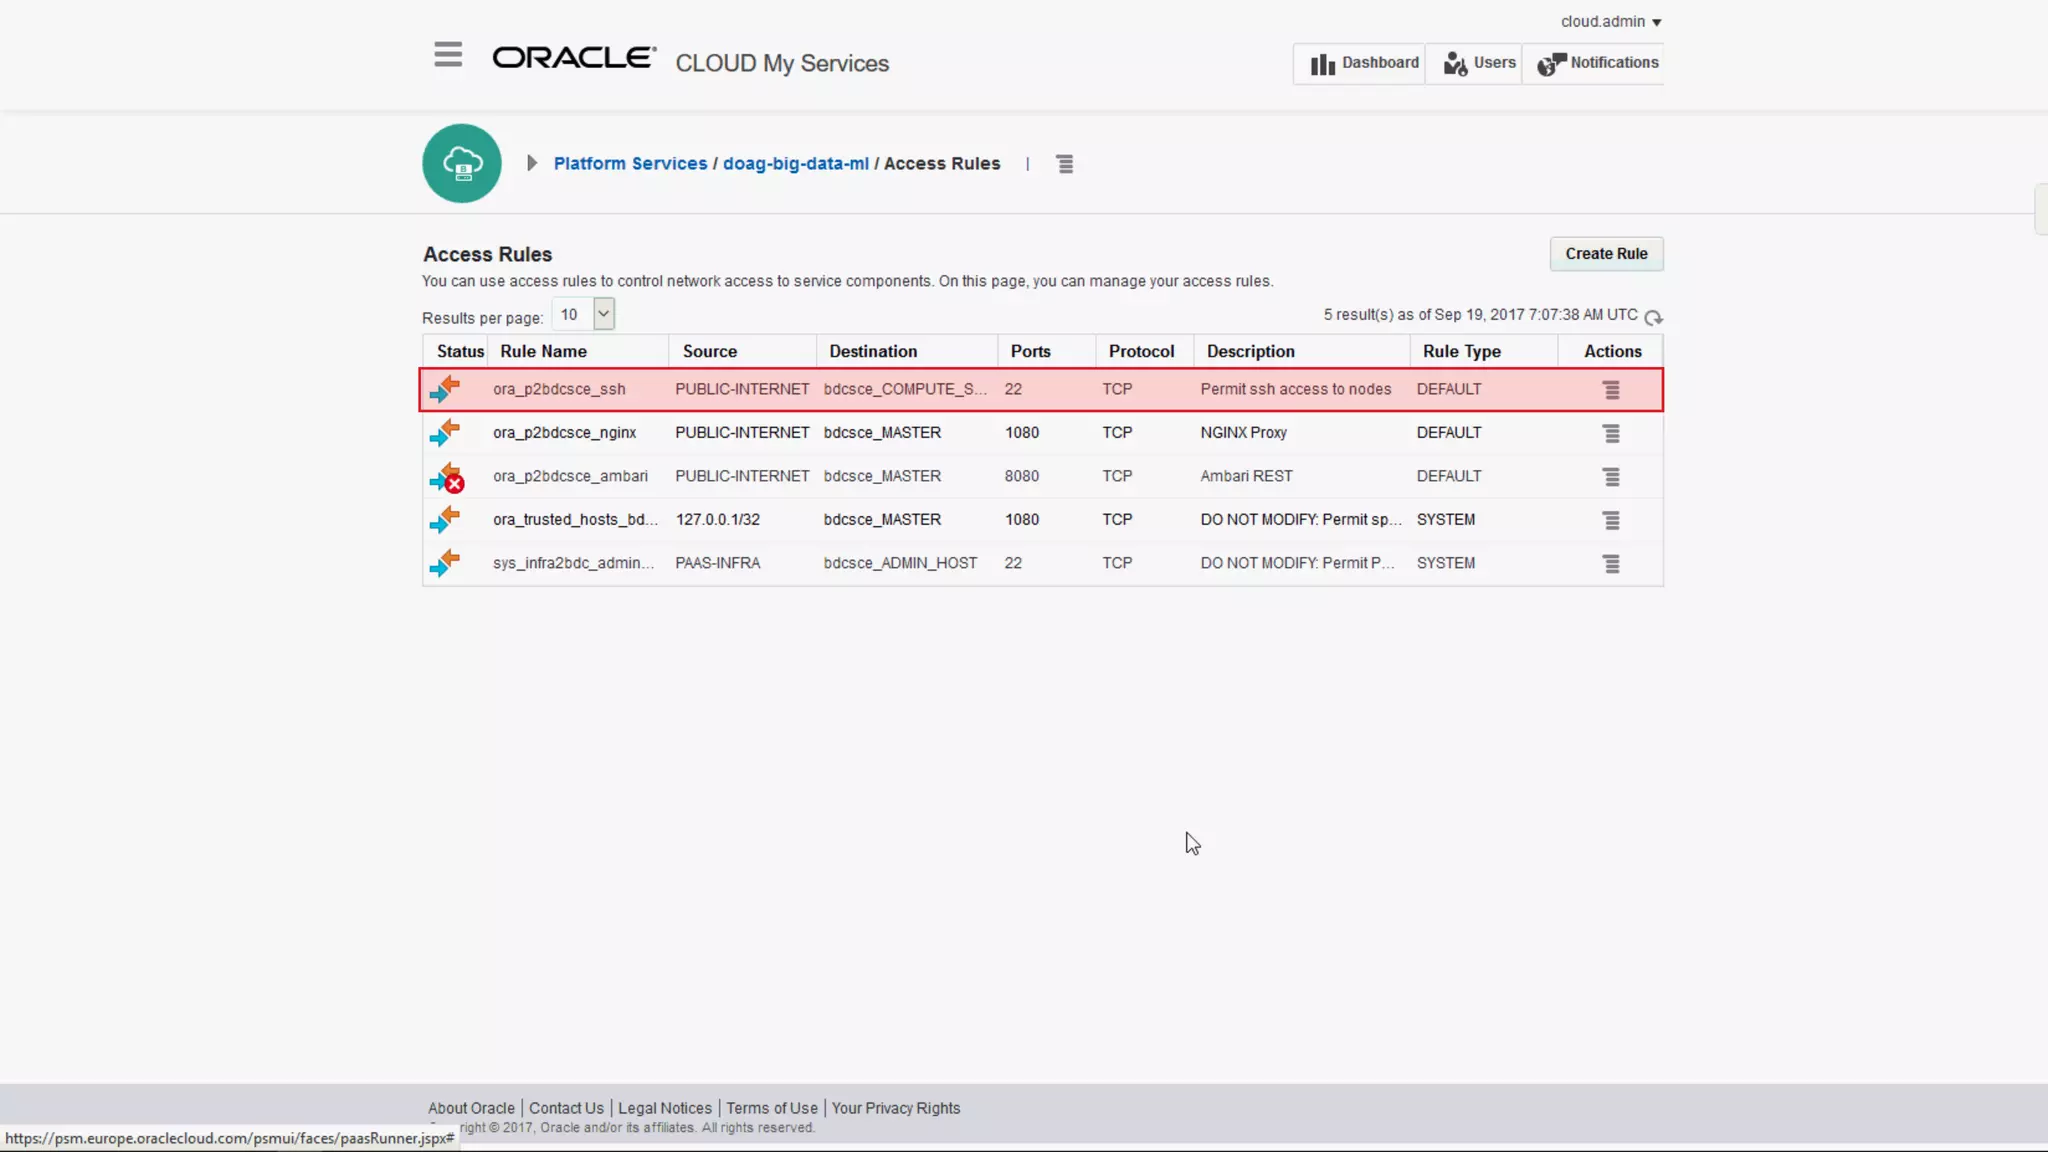Open the Notifications tab
The height and width of the screenshot is (1152, 2048).
[1597, 63]
